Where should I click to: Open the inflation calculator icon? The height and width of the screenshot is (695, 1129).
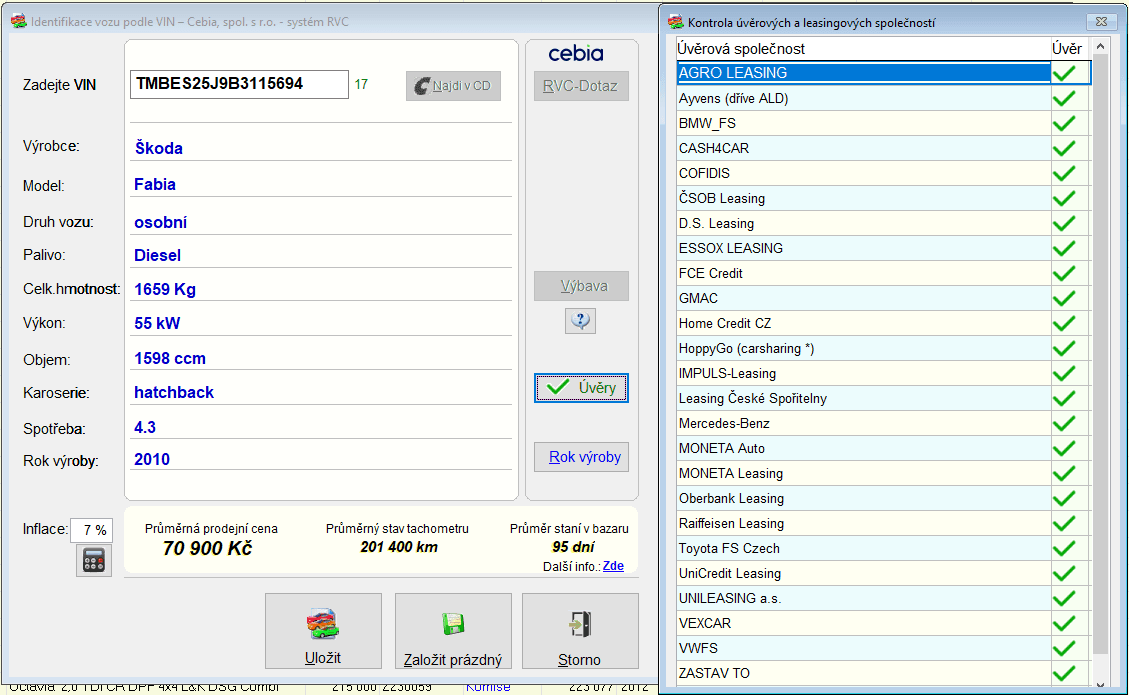tap(94, 560)
